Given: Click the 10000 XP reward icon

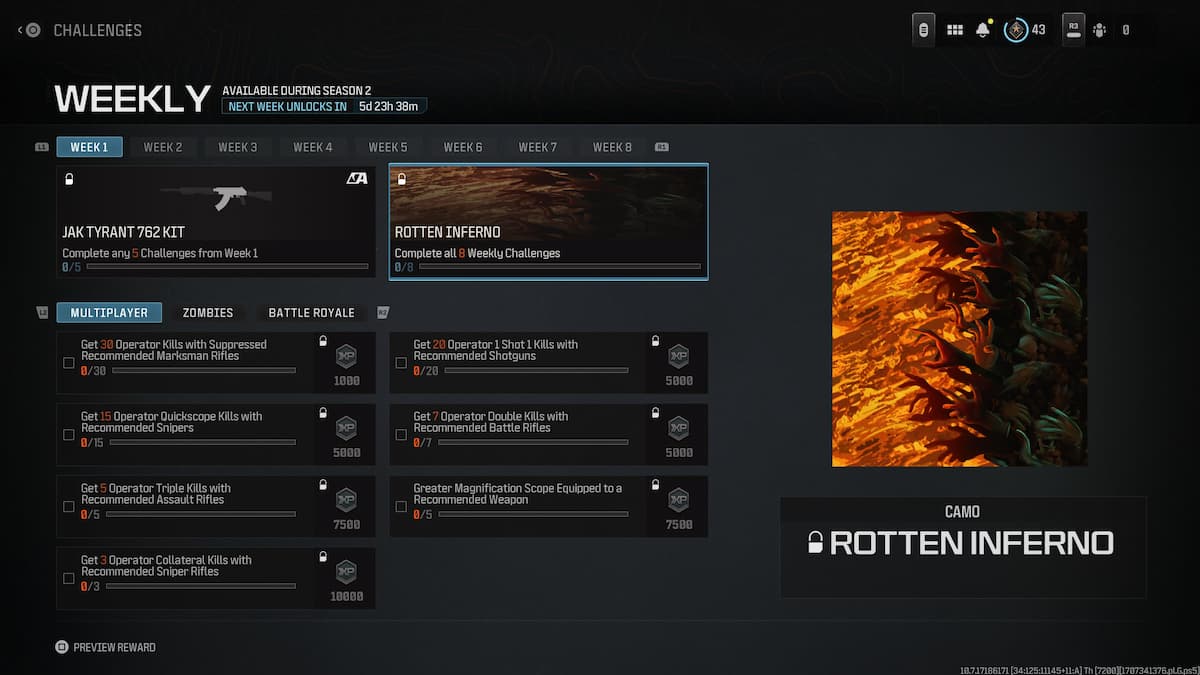Looking at the screenshot, I should 346,572.
